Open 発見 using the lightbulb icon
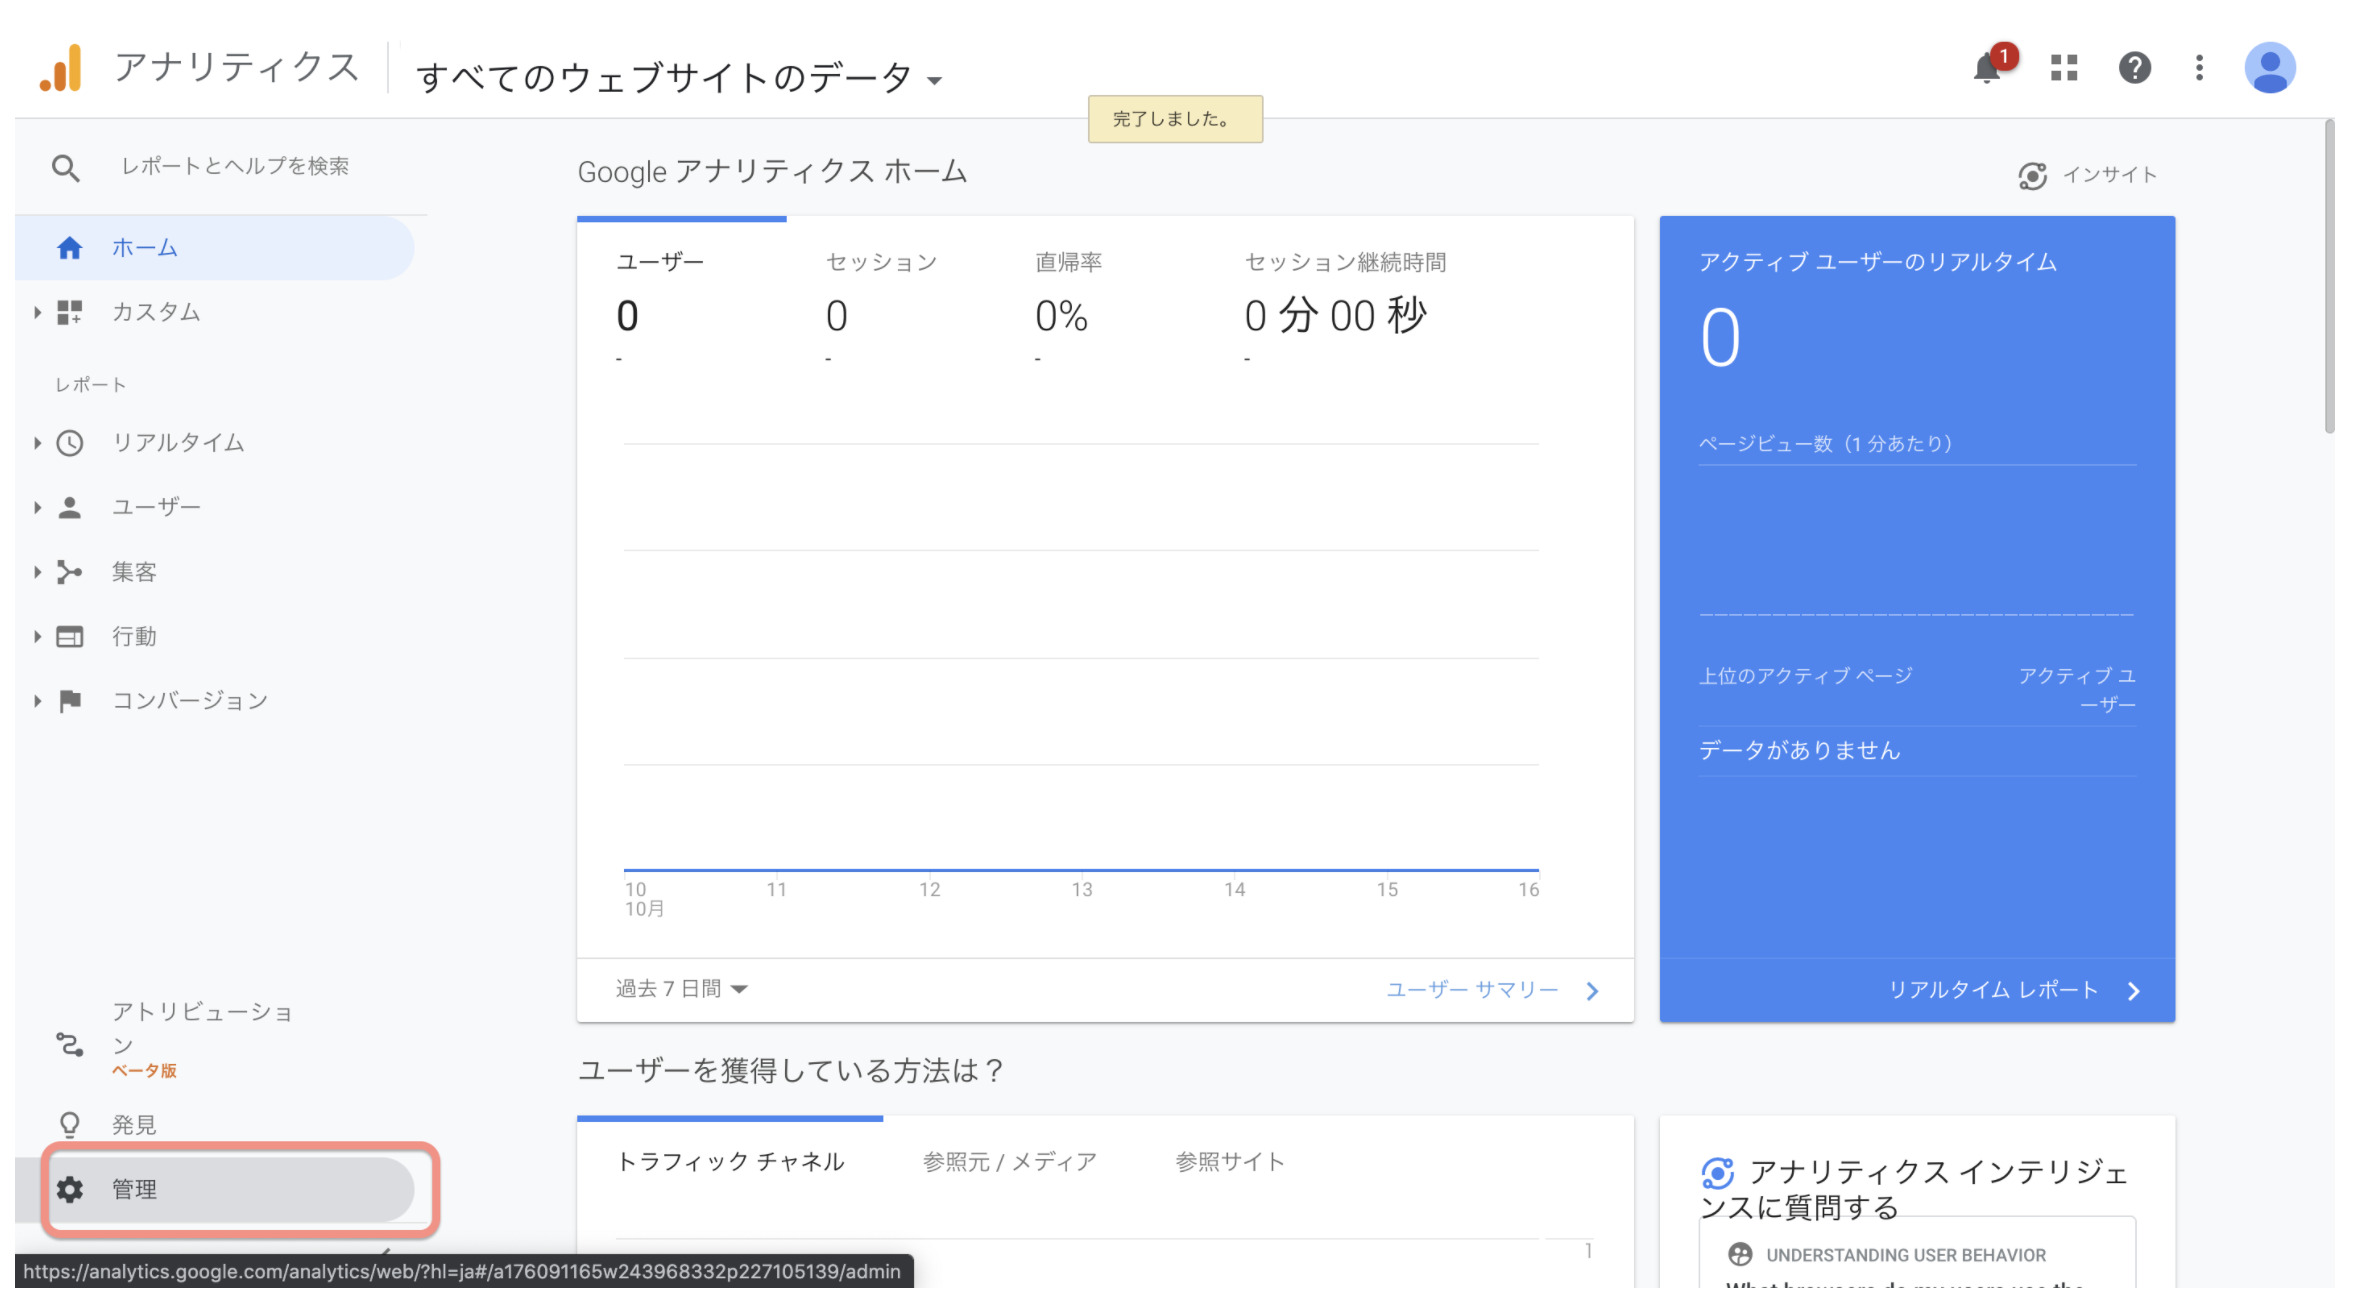The image size is (2358, 1293). 70,1122
